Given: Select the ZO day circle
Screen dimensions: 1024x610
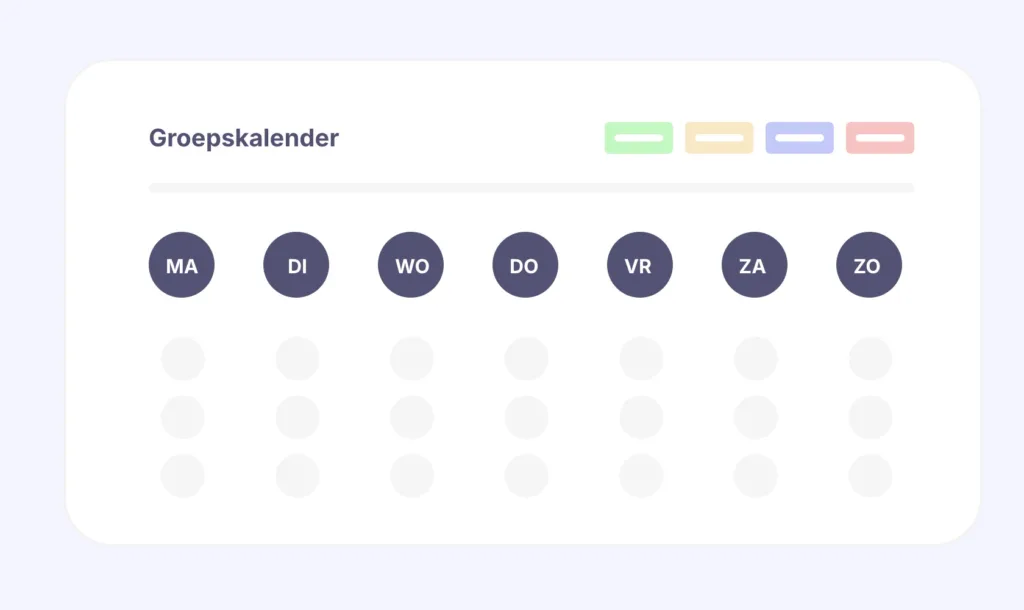Looking at the screenshot, I should point(869,265).
